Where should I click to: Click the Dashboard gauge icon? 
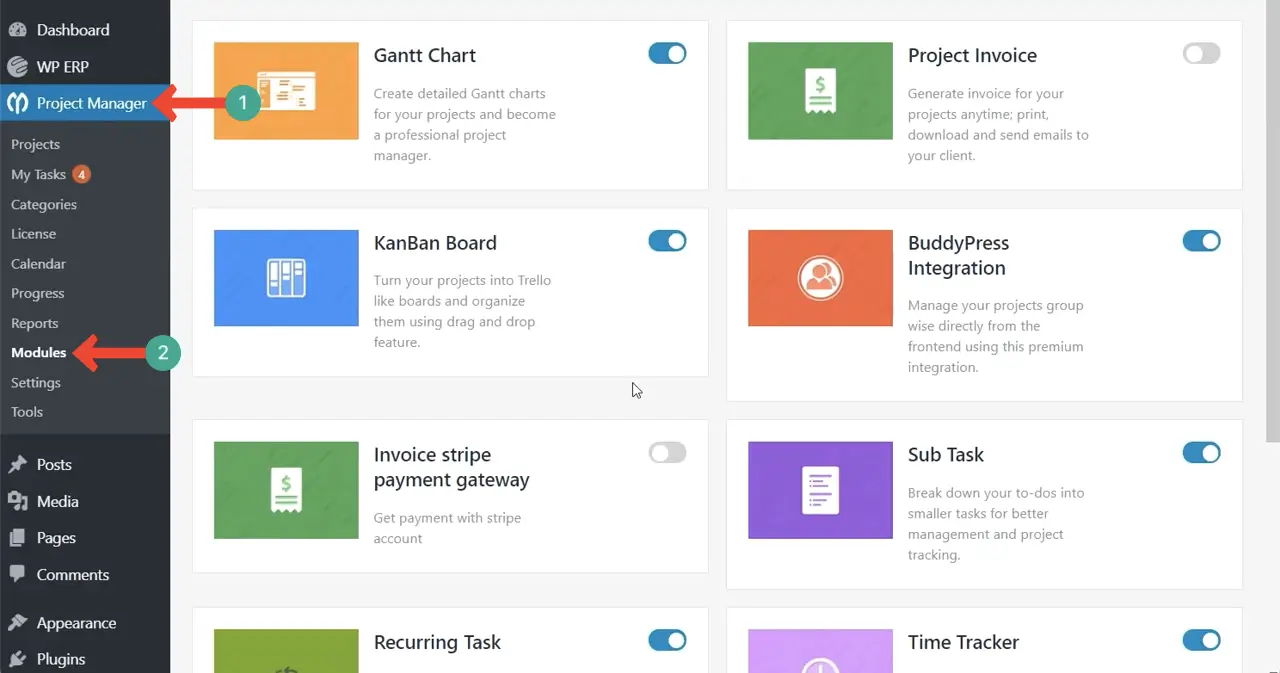[17, 30]
